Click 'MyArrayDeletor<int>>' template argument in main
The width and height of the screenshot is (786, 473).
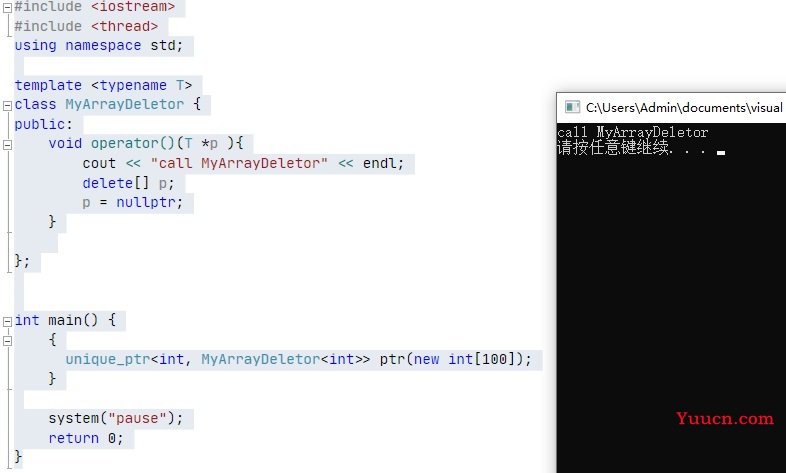click(286, 360)
